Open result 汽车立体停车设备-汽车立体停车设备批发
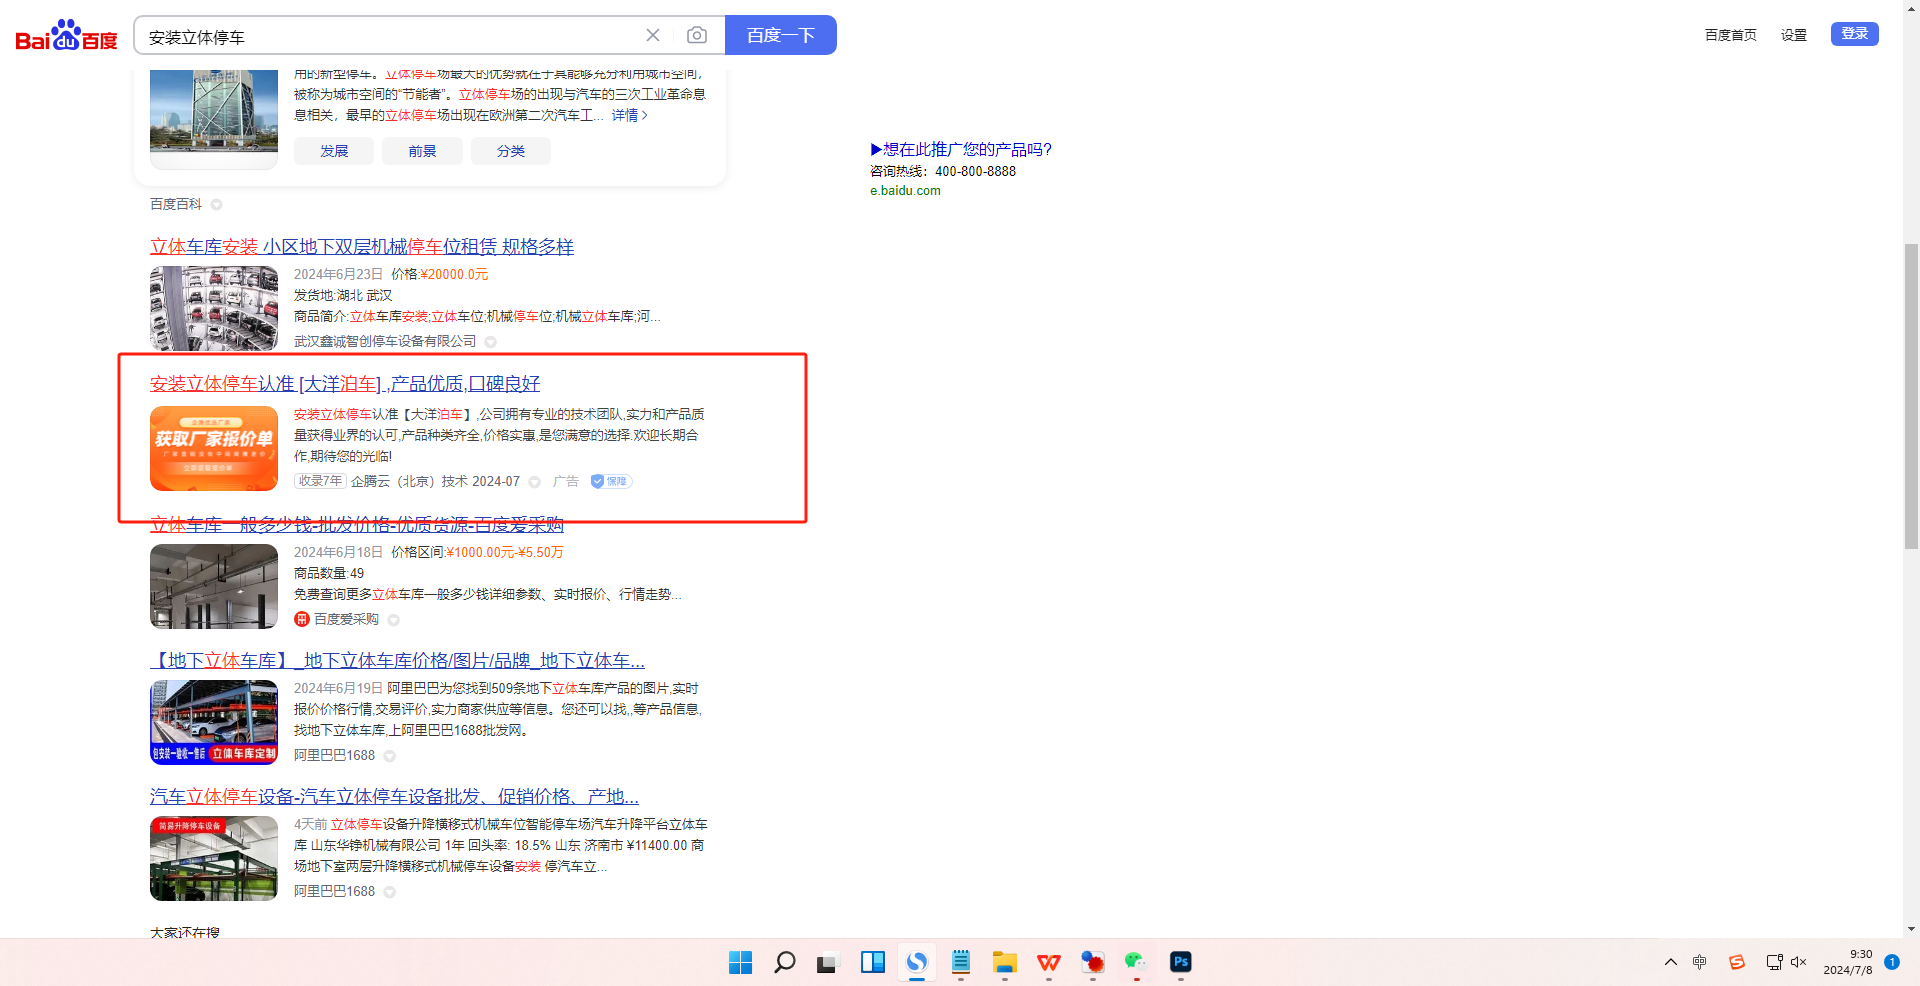 394,797
